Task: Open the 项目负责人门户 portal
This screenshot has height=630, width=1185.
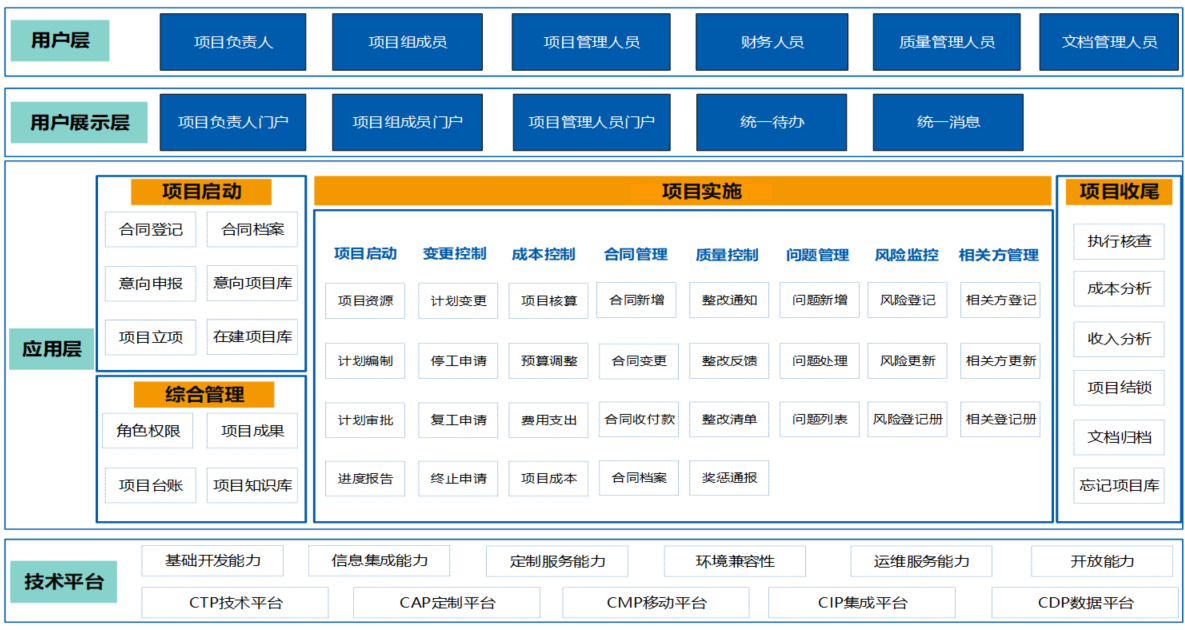Action: pos(233,122)
